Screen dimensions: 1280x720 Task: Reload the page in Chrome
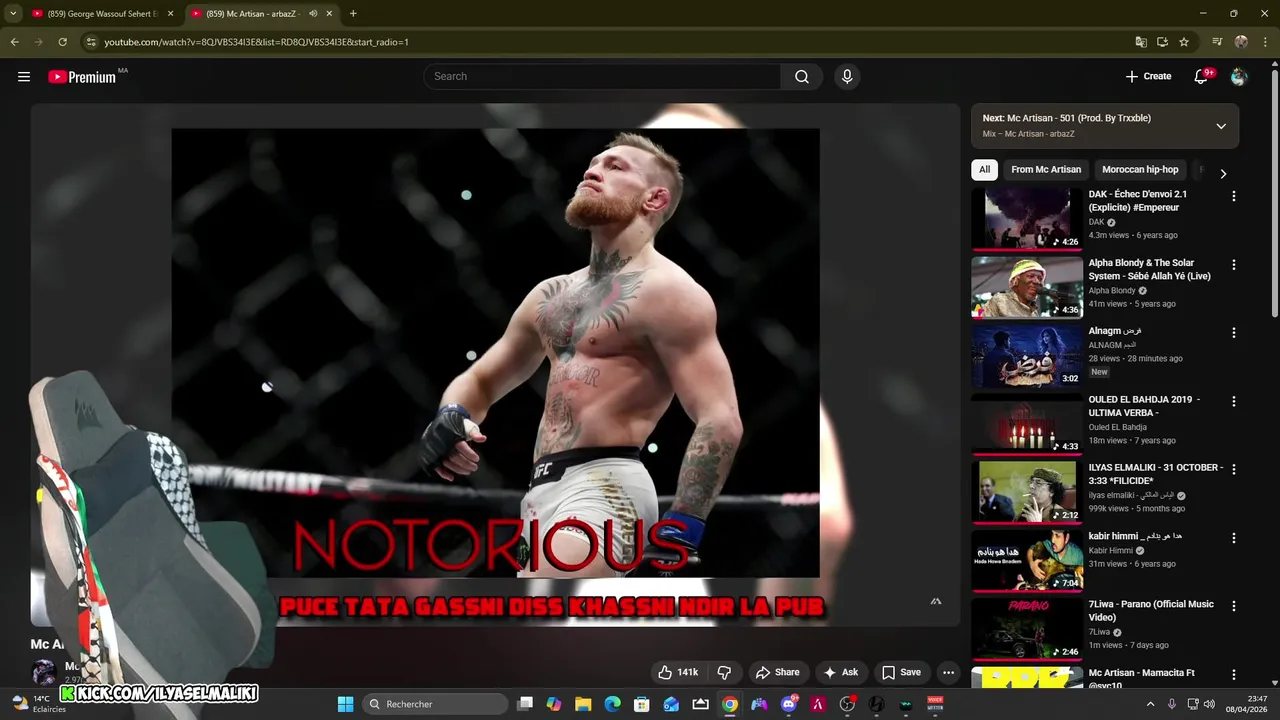pos(62,42)
